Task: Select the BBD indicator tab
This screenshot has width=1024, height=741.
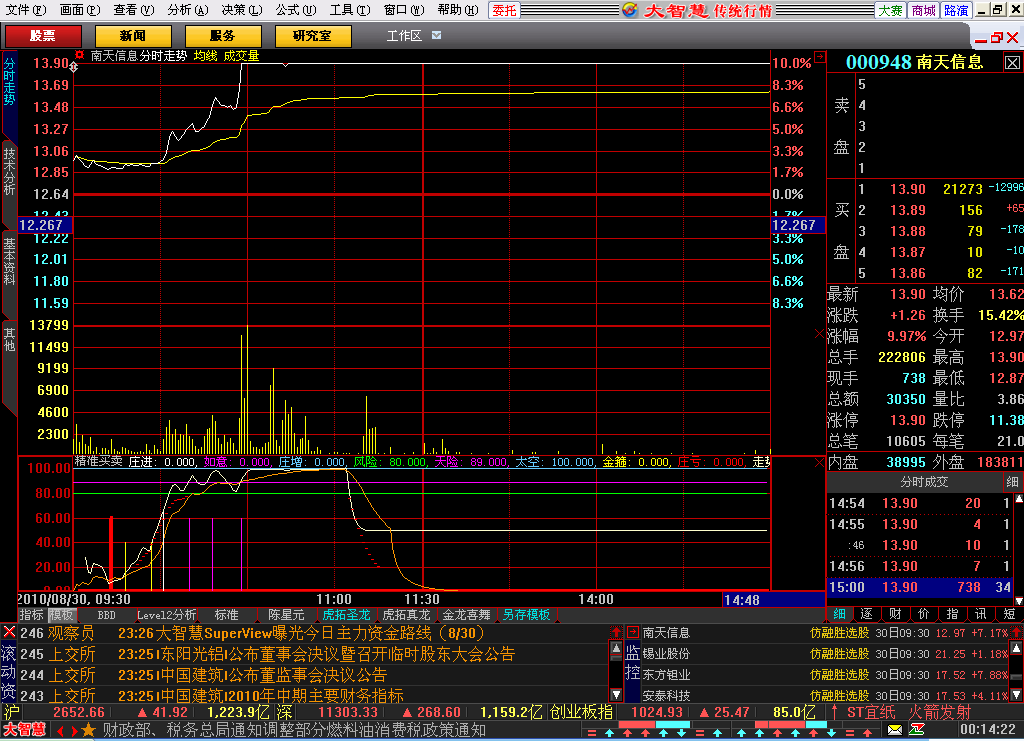Action: tap(106, 615)
